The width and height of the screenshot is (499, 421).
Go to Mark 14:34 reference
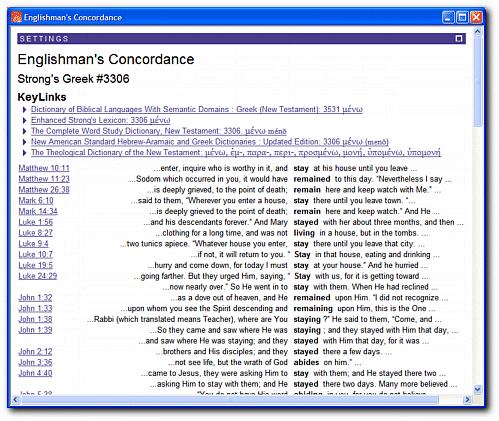click(38, 211)
